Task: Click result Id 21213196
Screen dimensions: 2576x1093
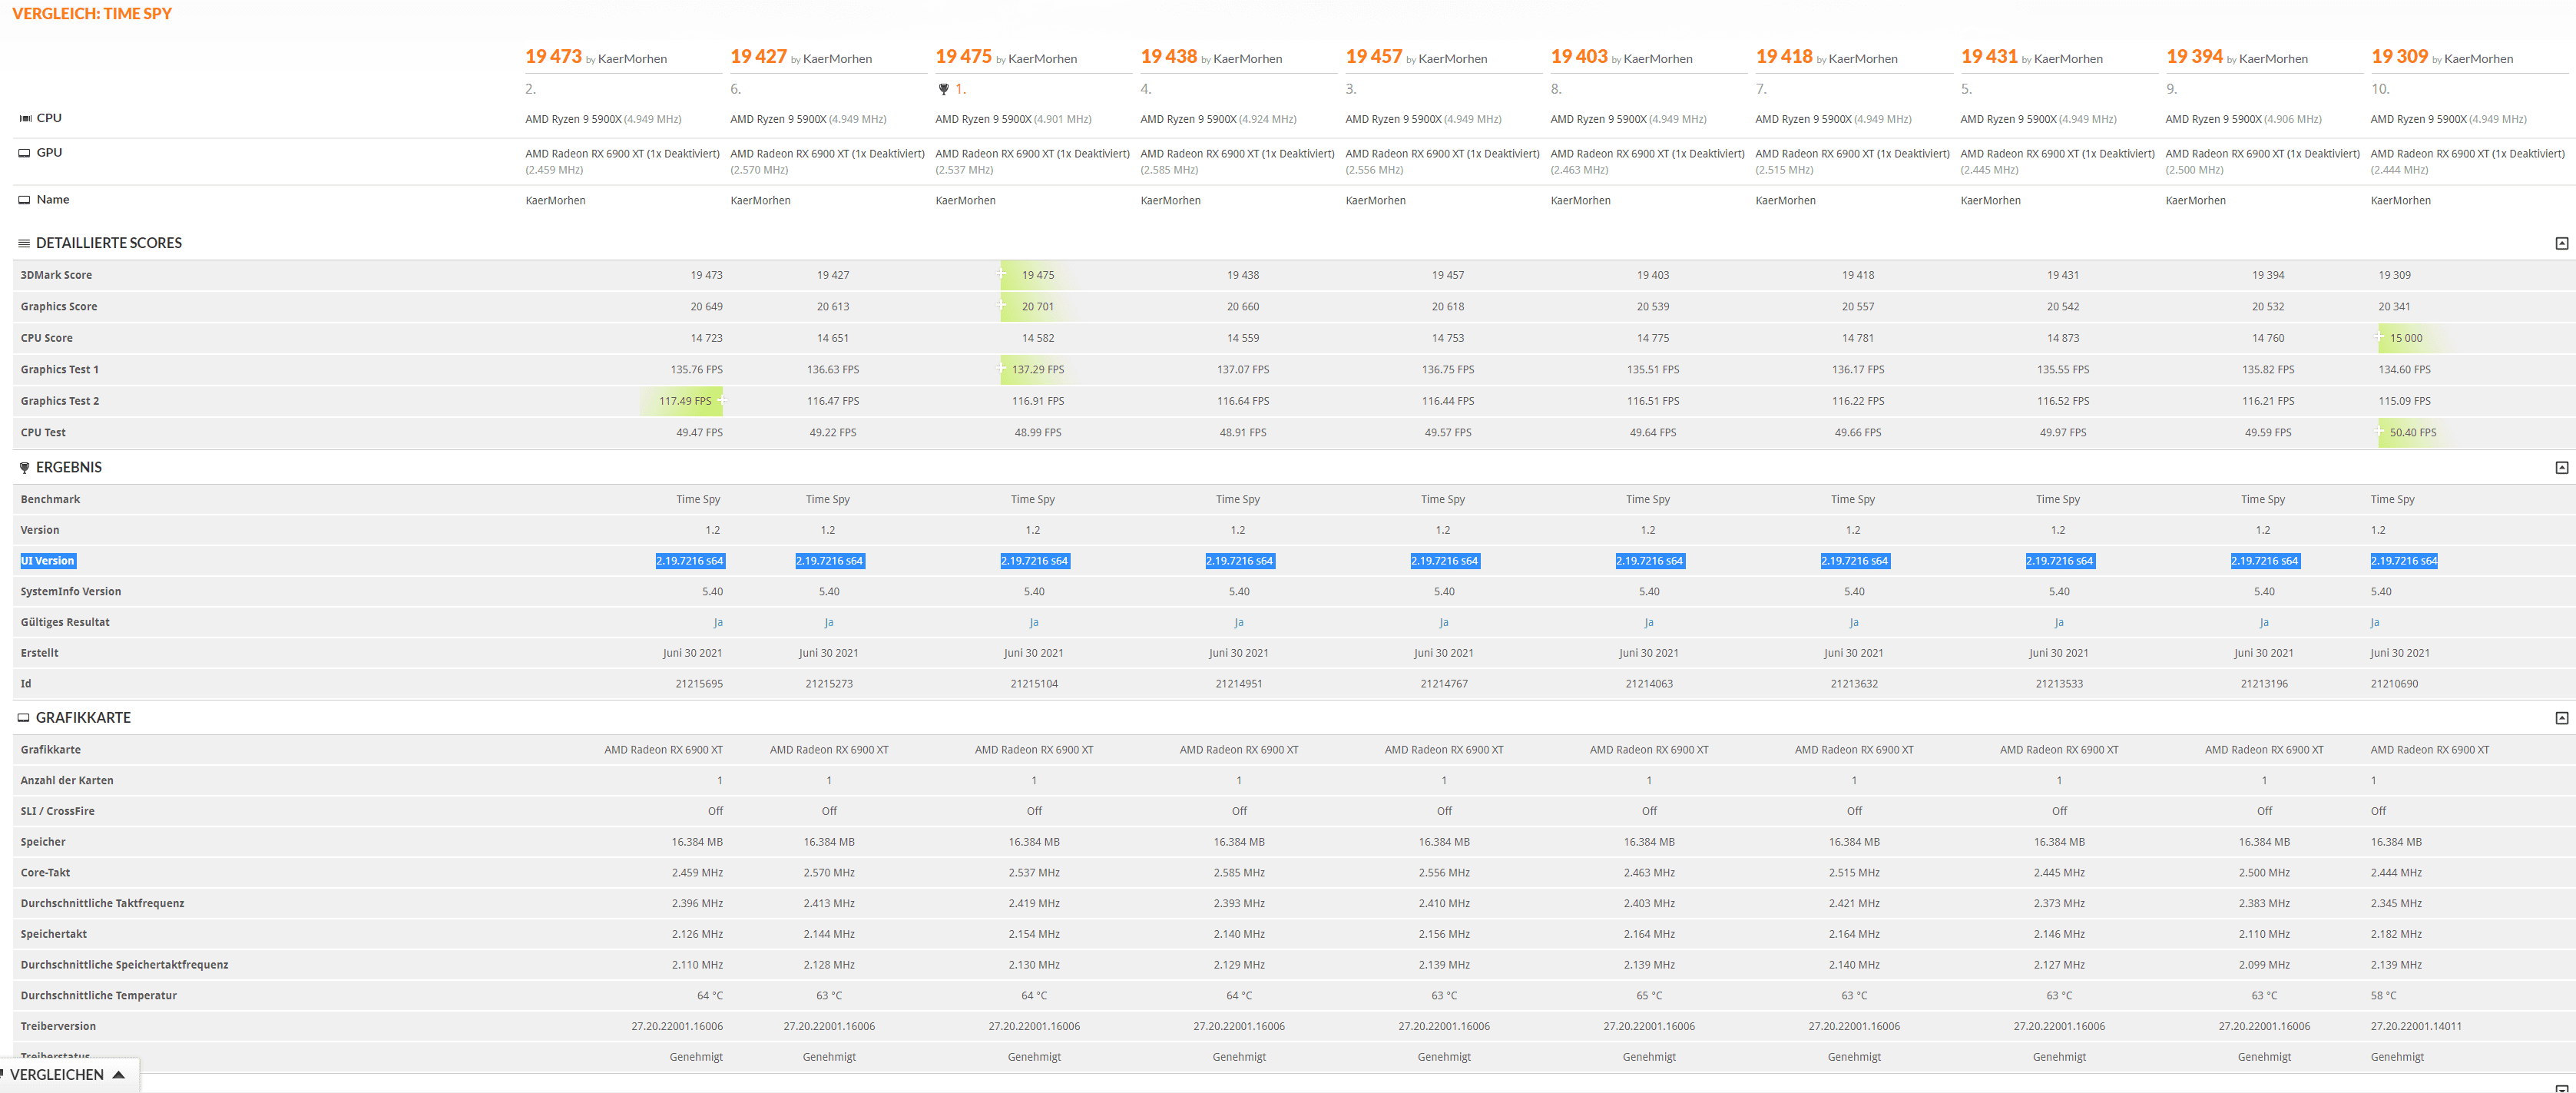Action: 2264,684
